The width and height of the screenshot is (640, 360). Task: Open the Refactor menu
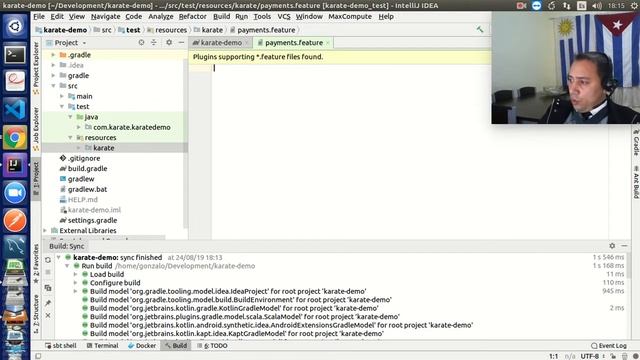193,17
